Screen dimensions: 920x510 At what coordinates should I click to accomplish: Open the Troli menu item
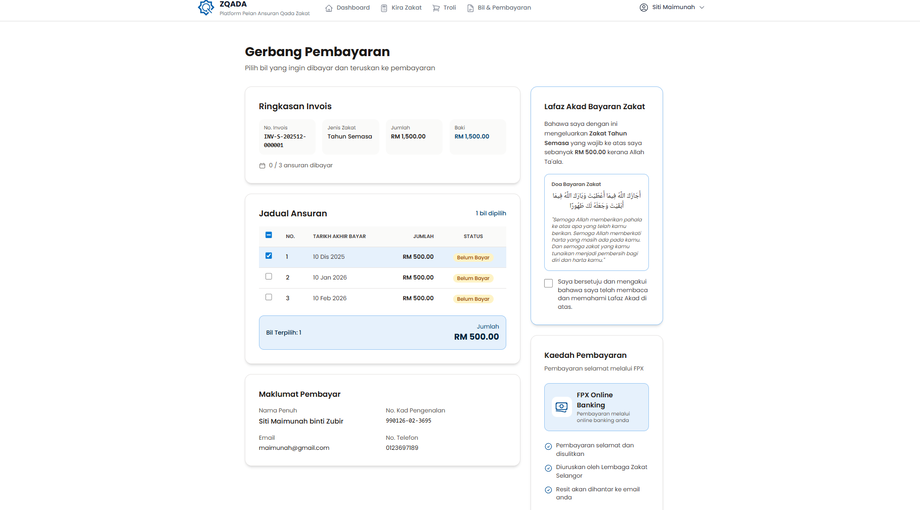pyautogui.click(x=444, y=8)
